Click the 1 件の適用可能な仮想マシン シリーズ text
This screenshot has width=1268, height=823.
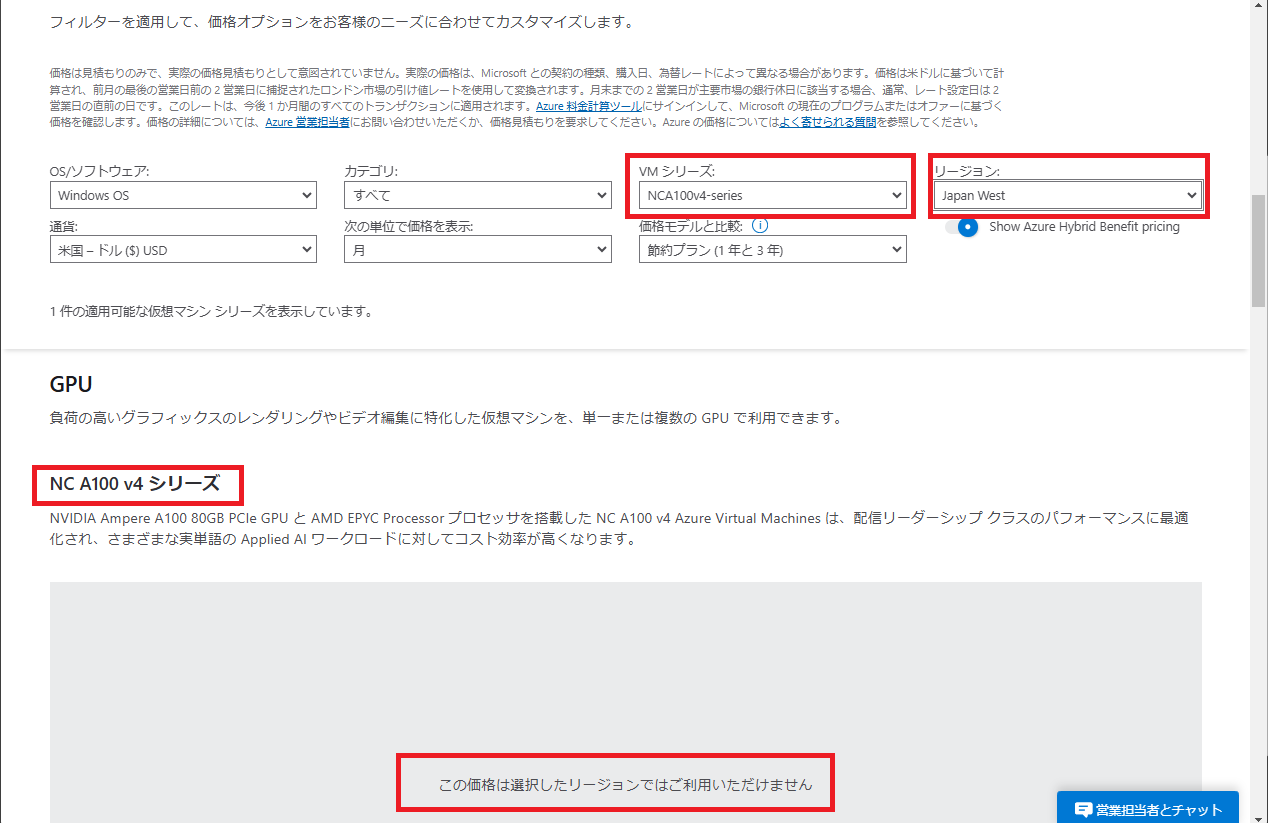tap(211, 311)
